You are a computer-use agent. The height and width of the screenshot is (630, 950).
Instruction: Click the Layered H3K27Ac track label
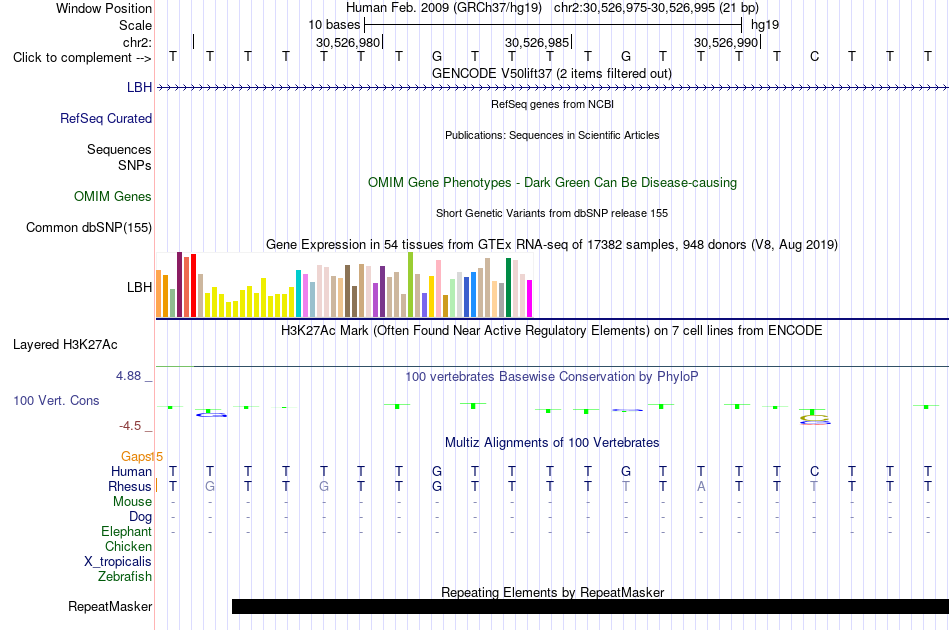point(65,344)
